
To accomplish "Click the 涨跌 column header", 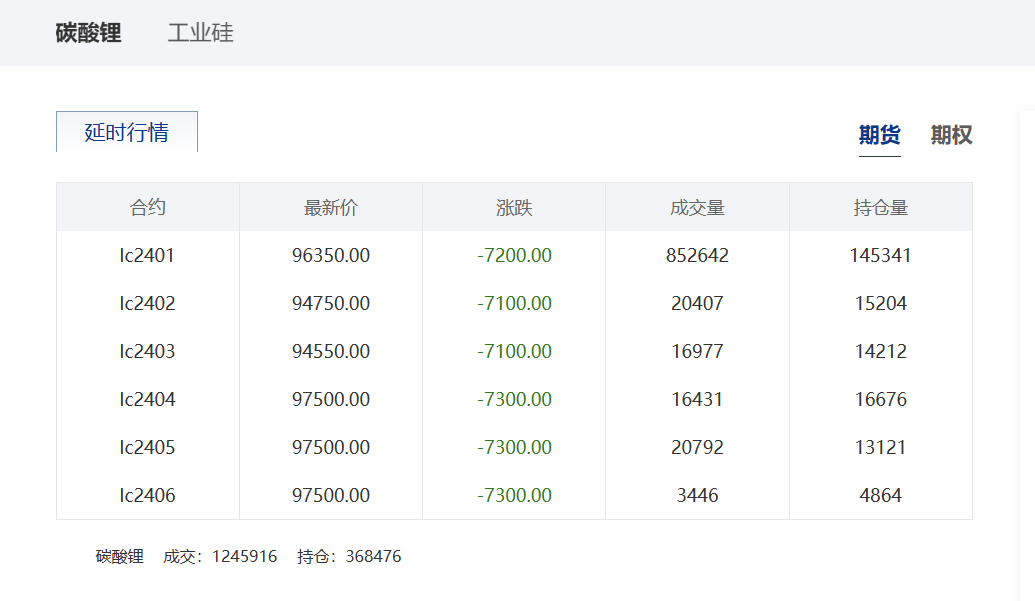I will (x=514, y=208).
